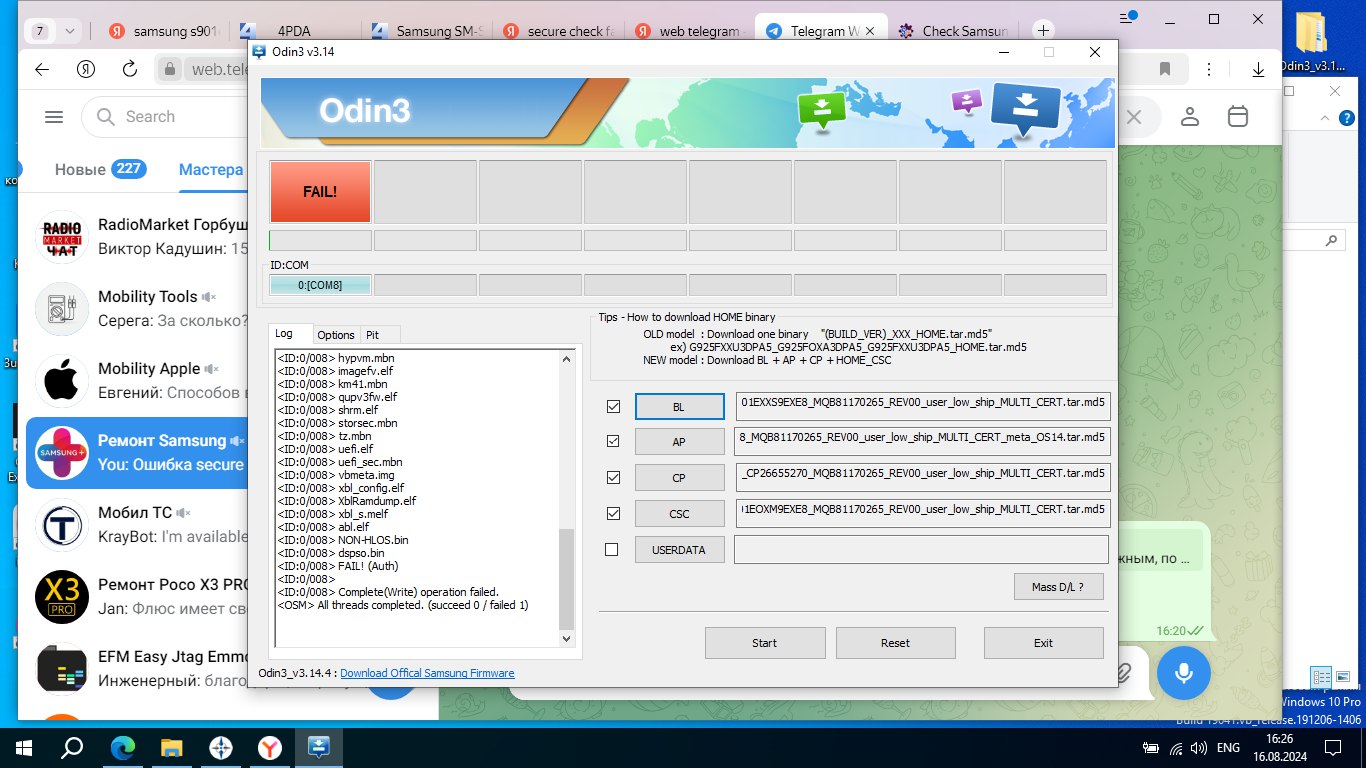The image size is (1366, 768).
Task: Open the Новые chats folder tab
Action: pyautogui.click(x=99, y=169)
